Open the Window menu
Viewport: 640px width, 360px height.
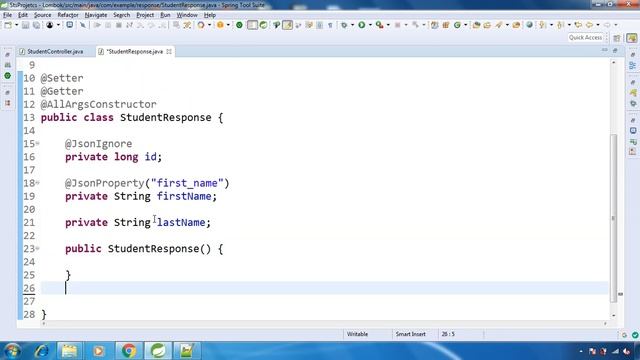point(187,15)
